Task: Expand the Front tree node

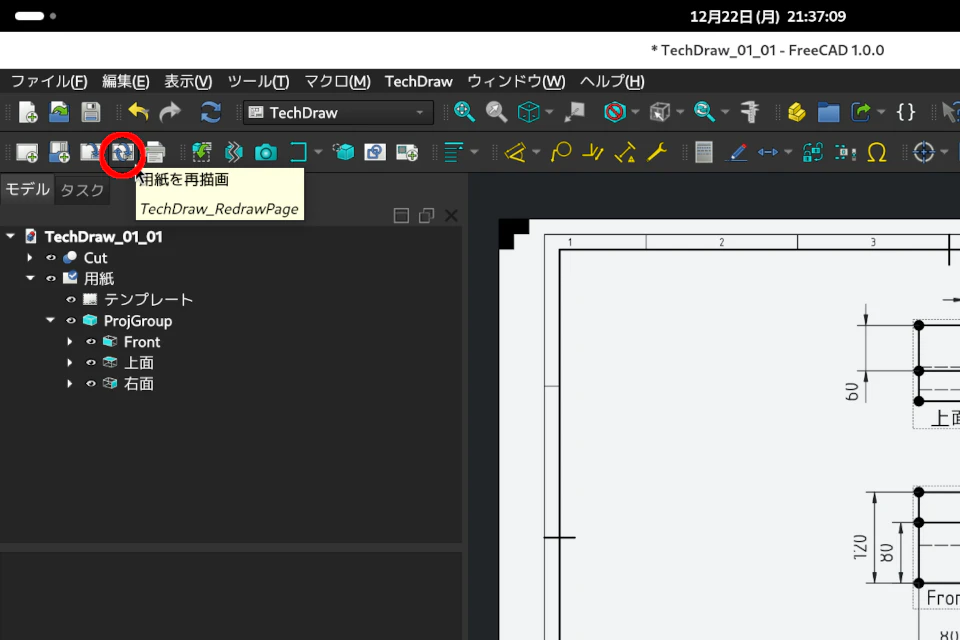Action: (x=70, y=342)
